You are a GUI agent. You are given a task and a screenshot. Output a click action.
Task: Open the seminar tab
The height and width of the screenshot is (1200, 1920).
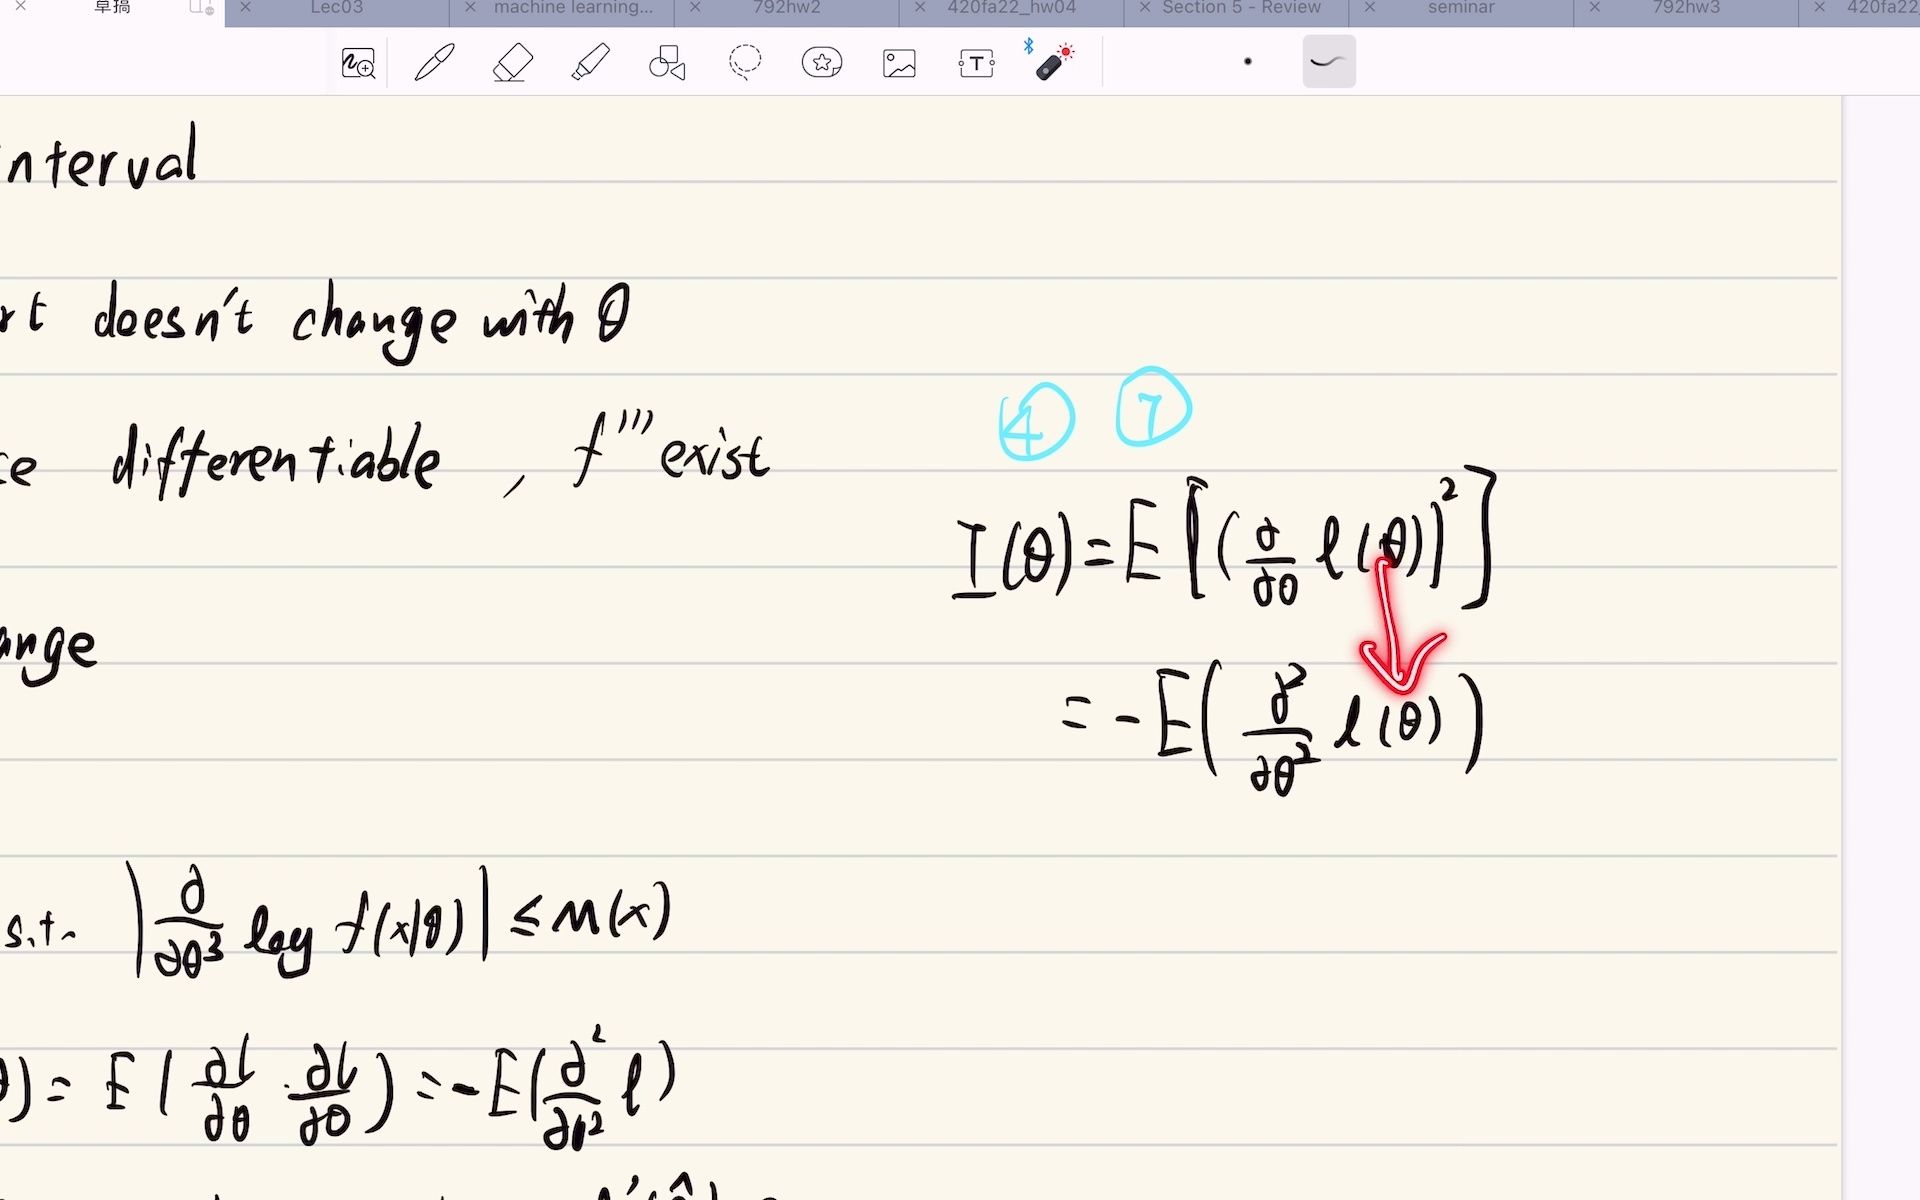[x=1461, y=8]
